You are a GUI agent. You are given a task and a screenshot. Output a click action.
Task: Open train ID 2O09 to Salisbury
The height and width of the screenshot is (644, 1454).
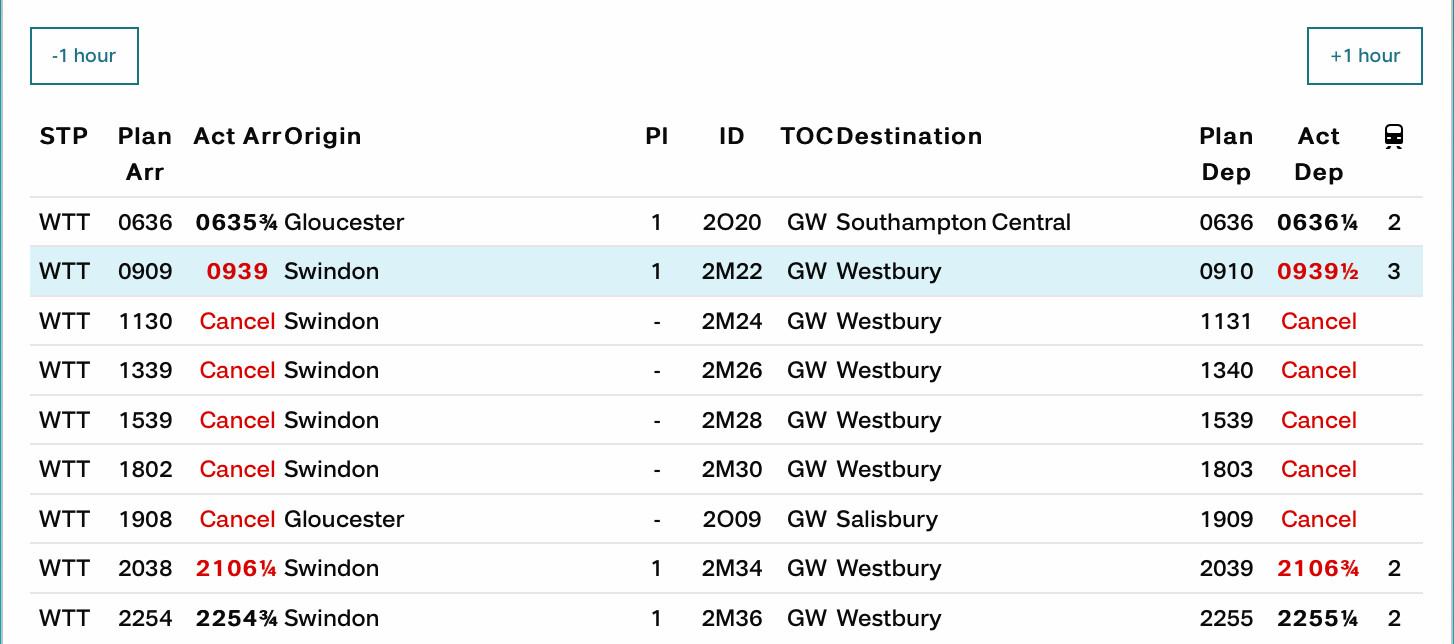[x=732, y=519]
